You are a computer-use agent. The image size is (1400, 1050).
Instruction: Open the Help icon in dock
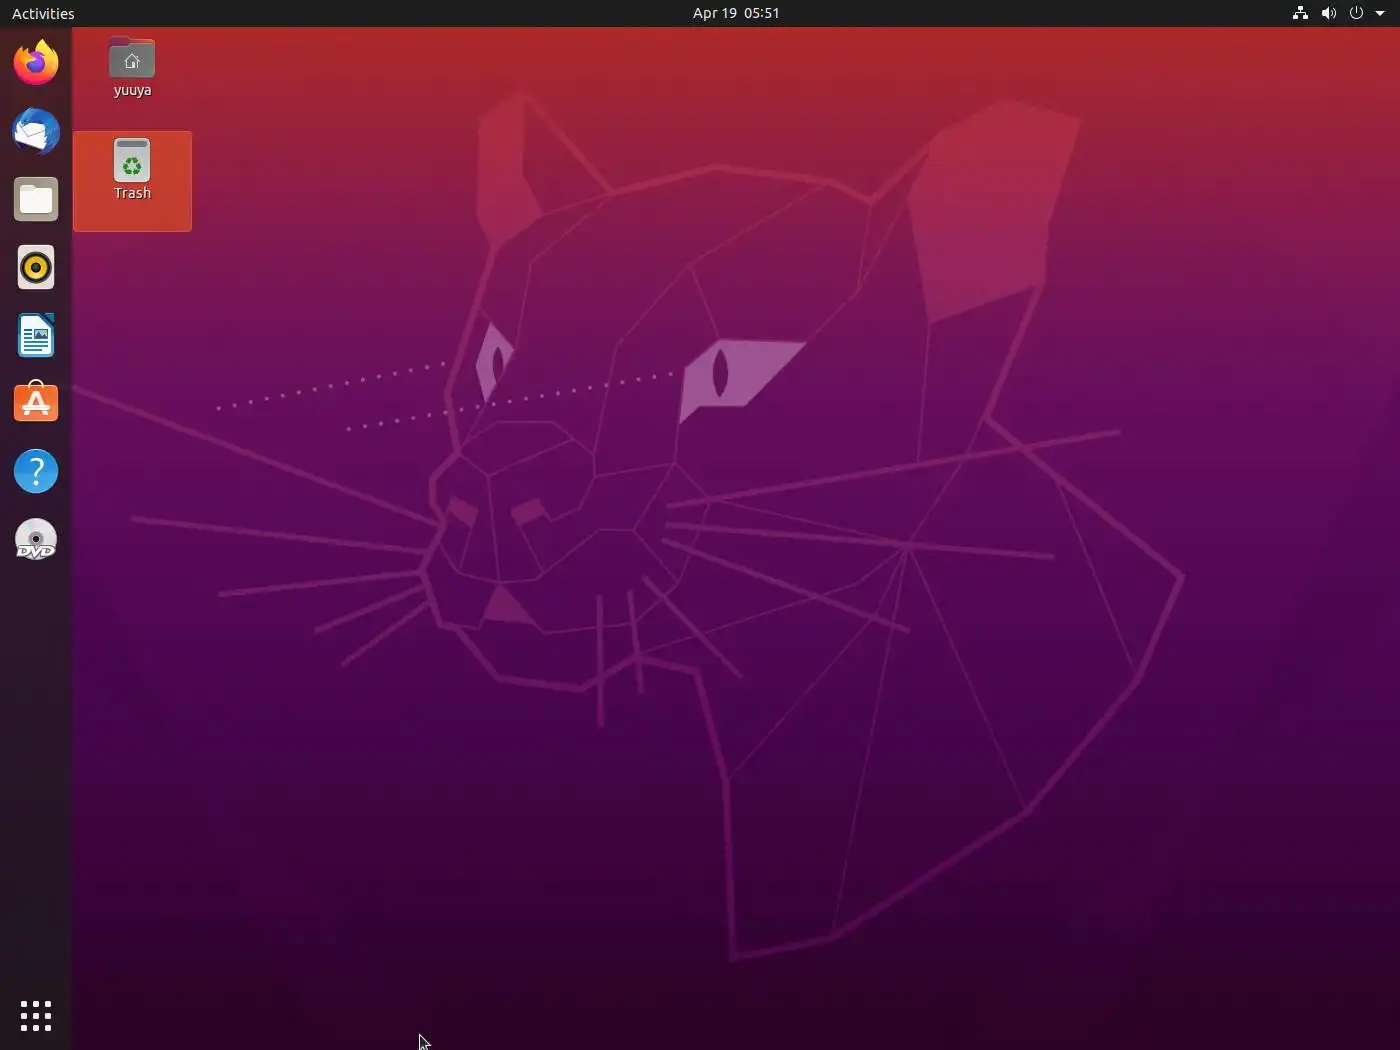pos(36,471)
